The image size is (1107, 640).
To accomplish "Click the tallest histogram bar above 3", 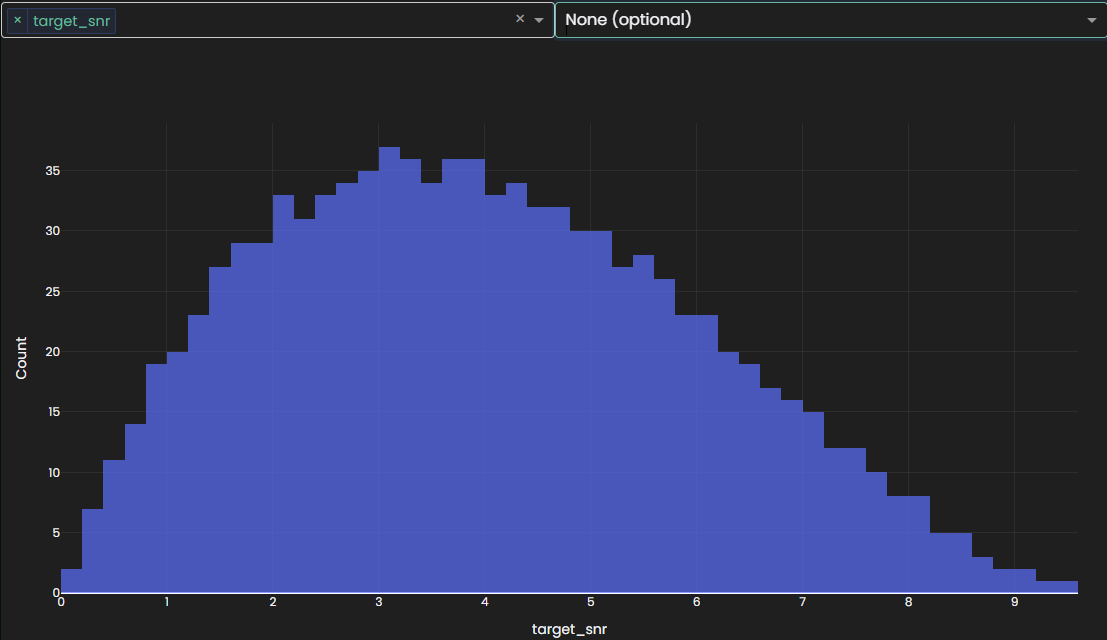I will pyautogui.click(x=389, y=370).
